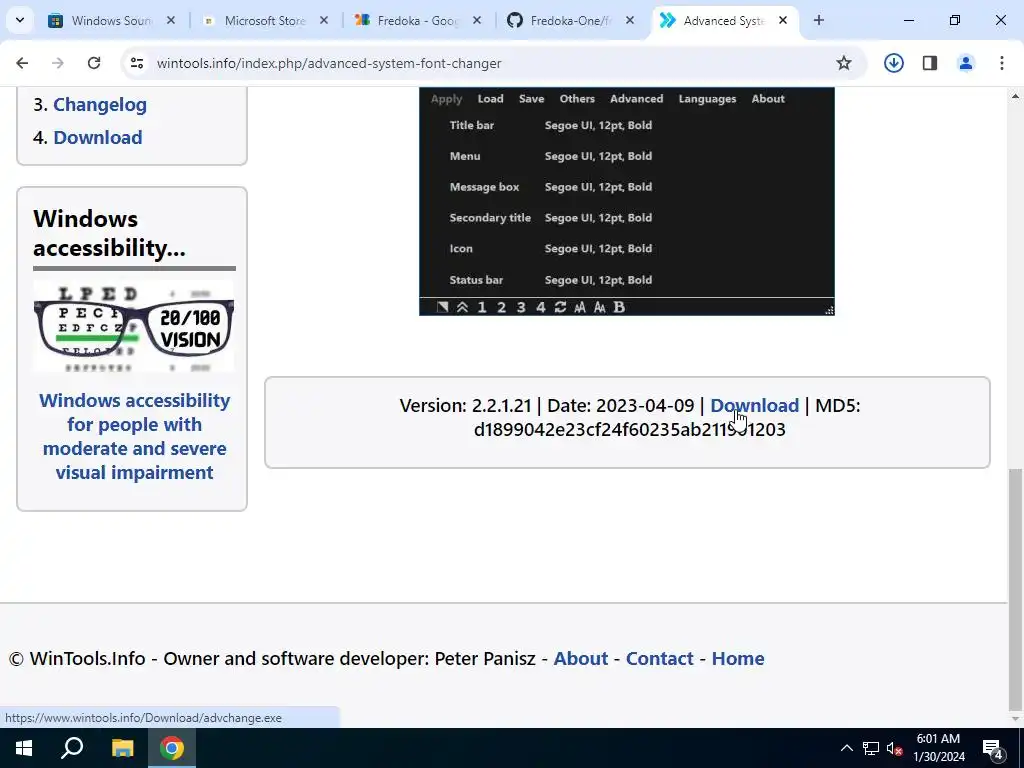
Task: Click the Menu font row
Action: (551, 156)
